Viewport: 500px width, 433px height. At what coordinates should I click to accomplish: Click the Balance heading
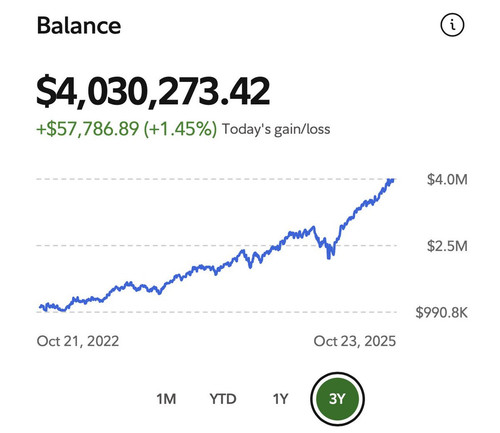click(79, 26)
